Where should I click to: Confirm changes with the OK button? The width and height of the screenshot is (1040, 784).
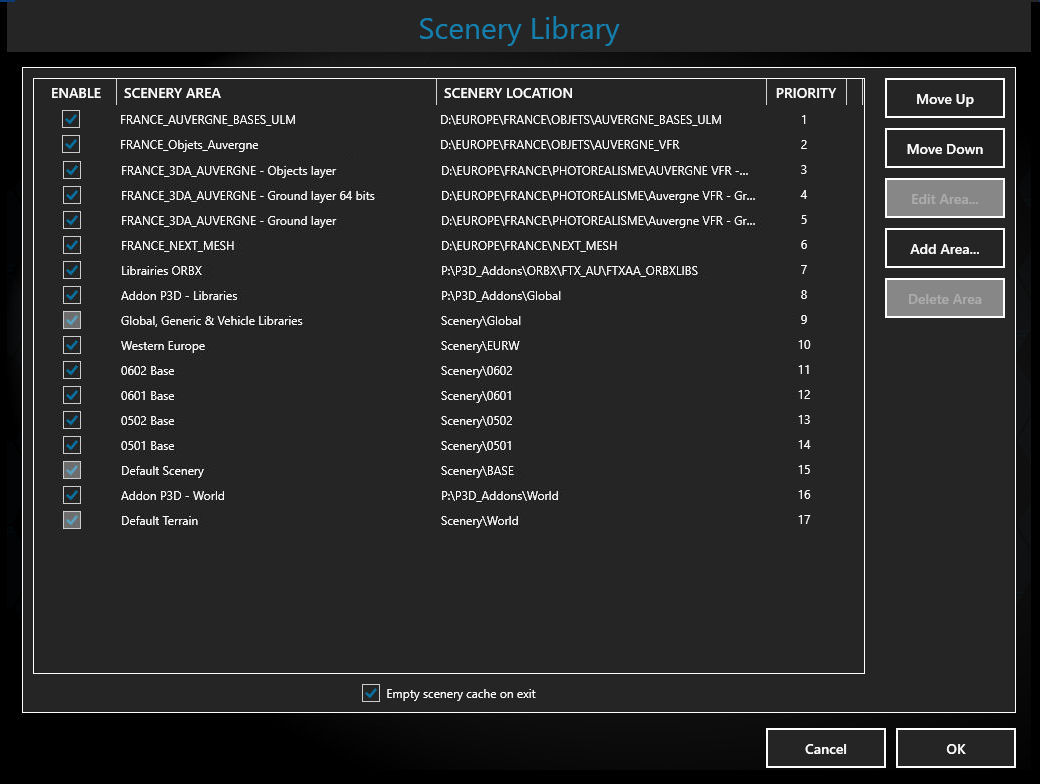pyautogui.click(x=955, y=748)
